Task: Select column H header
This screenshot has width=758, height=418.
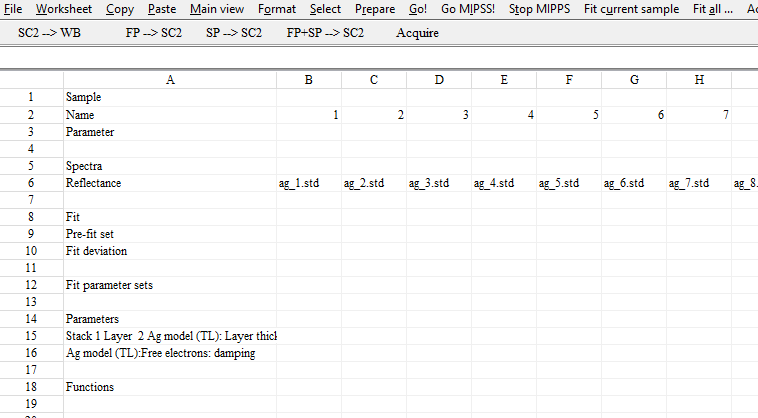Action: tap(699, 80)
